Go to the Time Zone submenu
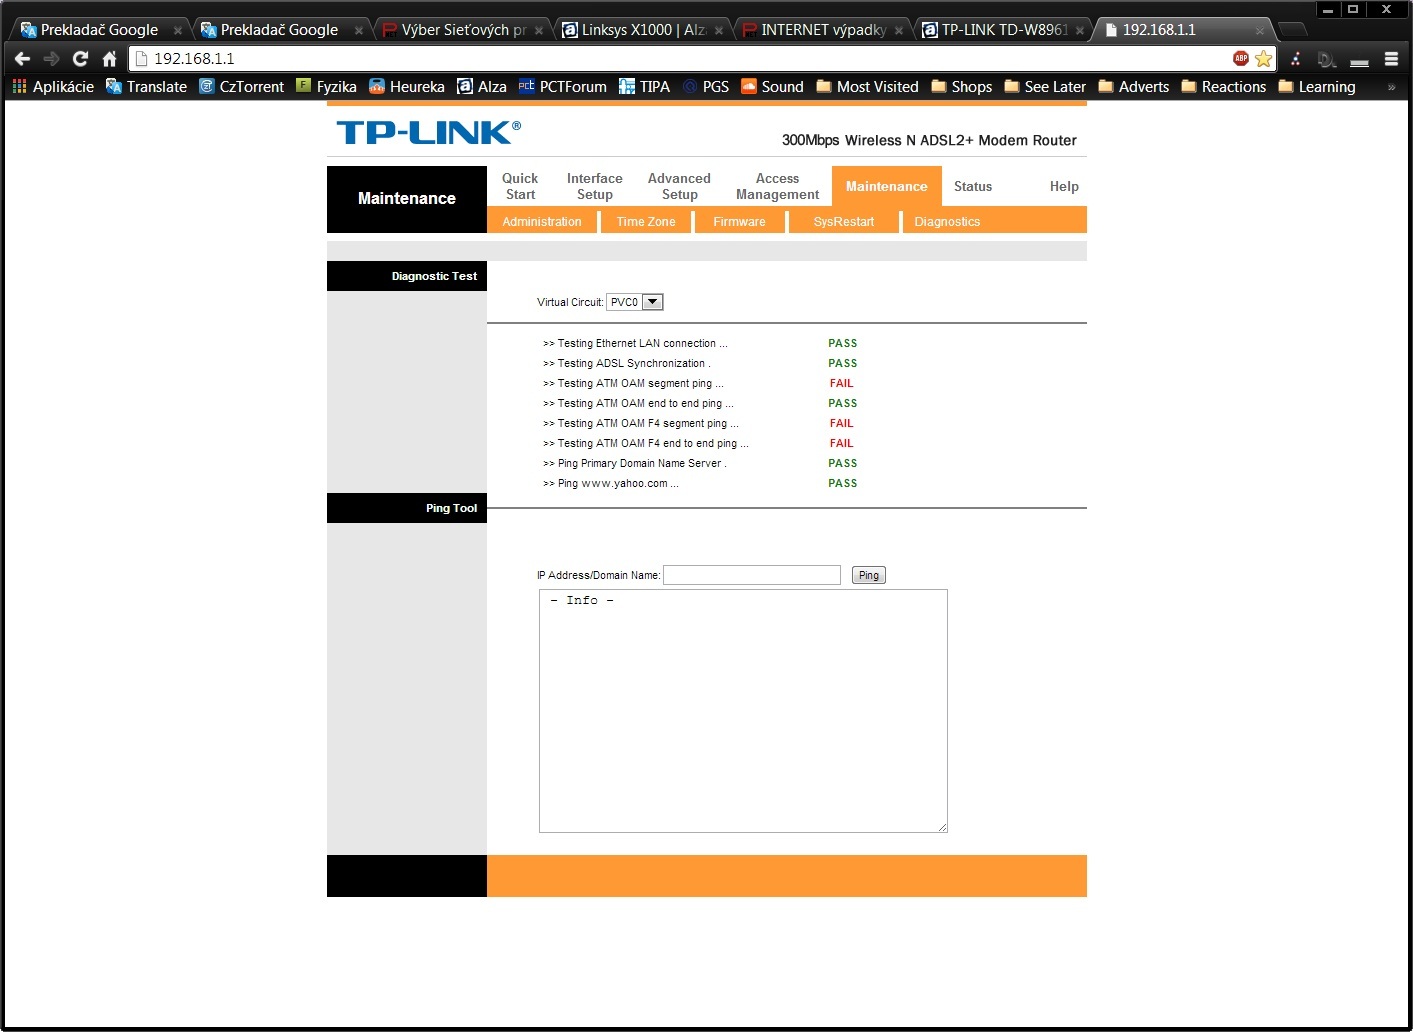 pyautogui.click(x=646, y=222)
